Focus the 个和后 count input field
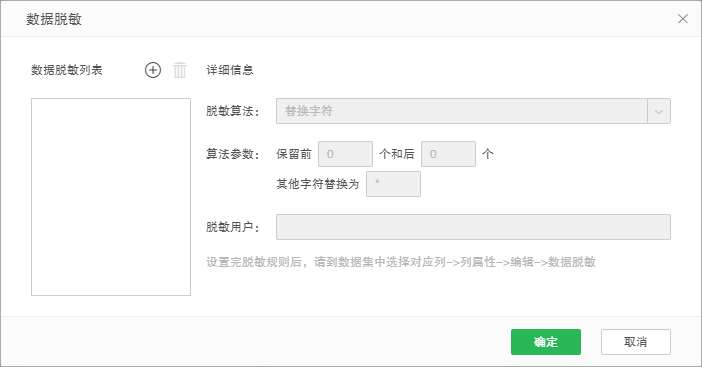This screenshot has width=702, height=367. pos(448,154)
